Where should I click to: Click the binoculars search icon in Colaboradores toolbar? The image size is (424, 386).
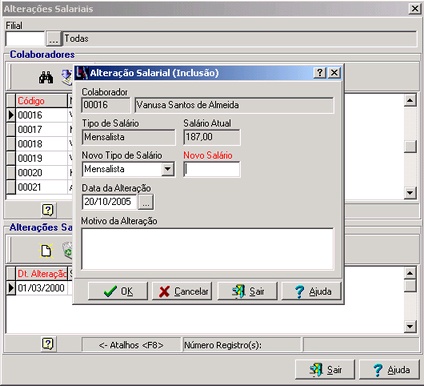pyautogui.click(x=46, y=77)
